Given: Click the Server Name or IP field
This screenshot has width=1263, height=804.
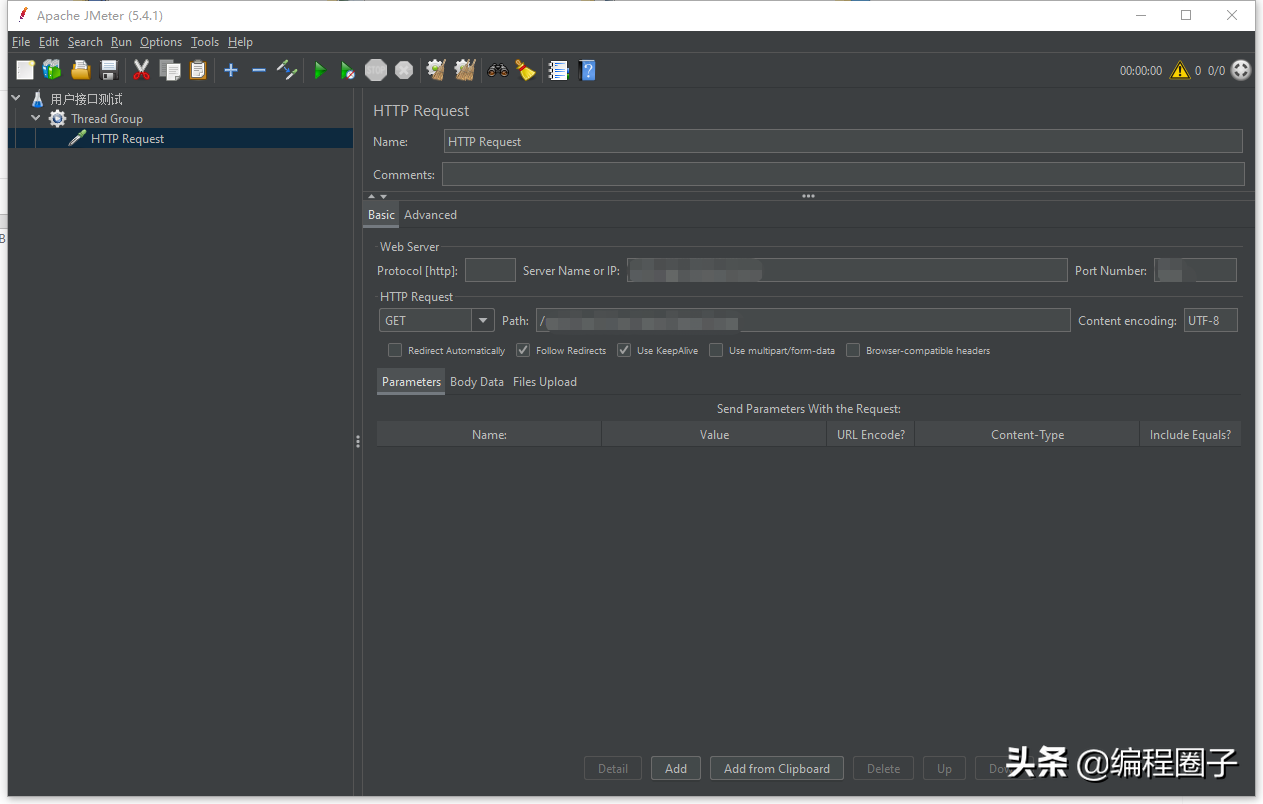Looking at the screenshot, I should coord(847,270).
